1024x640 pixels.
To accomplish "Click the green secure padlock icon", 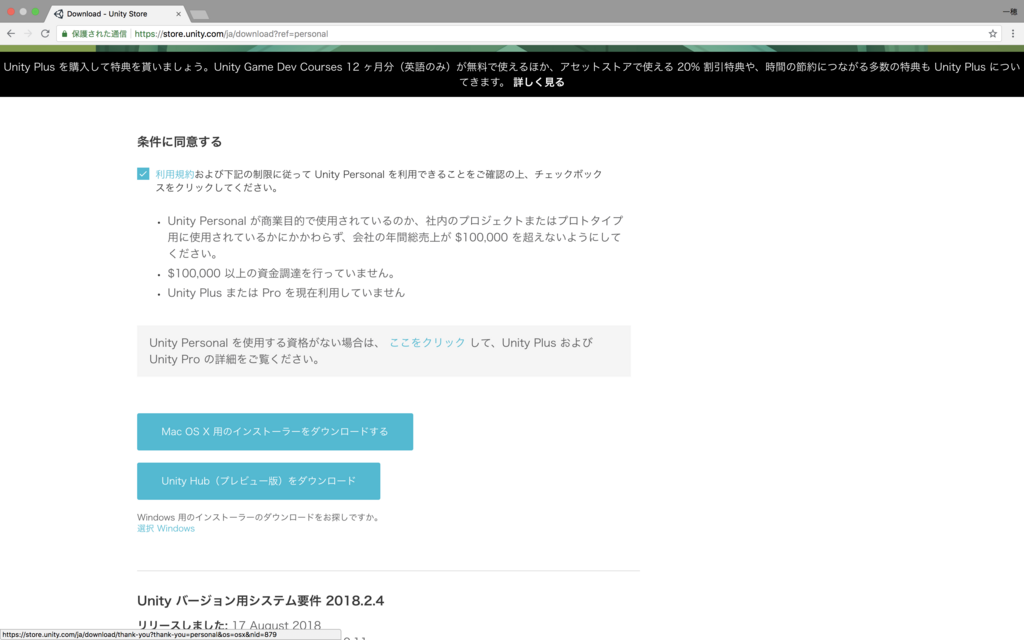I will point(64,34).
